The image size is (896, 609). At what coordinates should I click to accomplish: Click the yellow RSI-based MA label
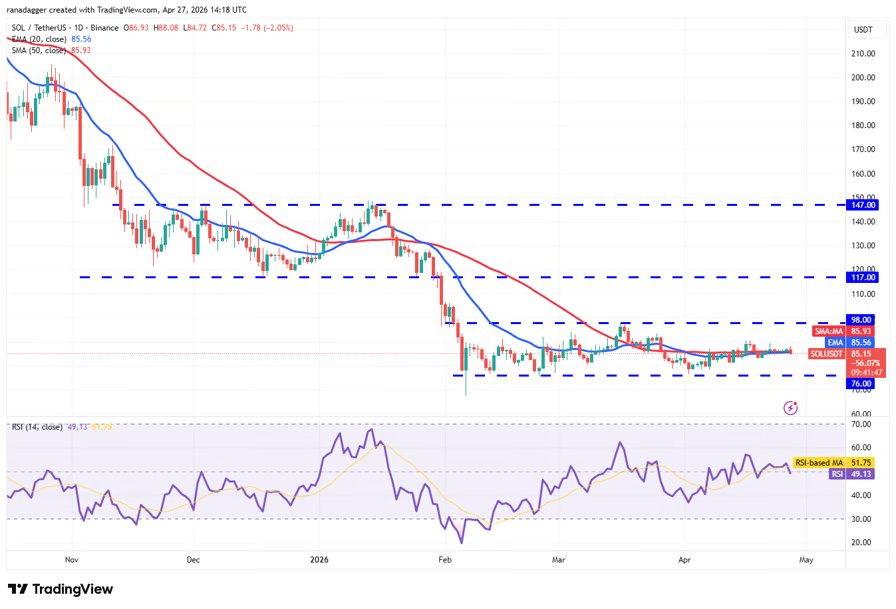[820, 463]
